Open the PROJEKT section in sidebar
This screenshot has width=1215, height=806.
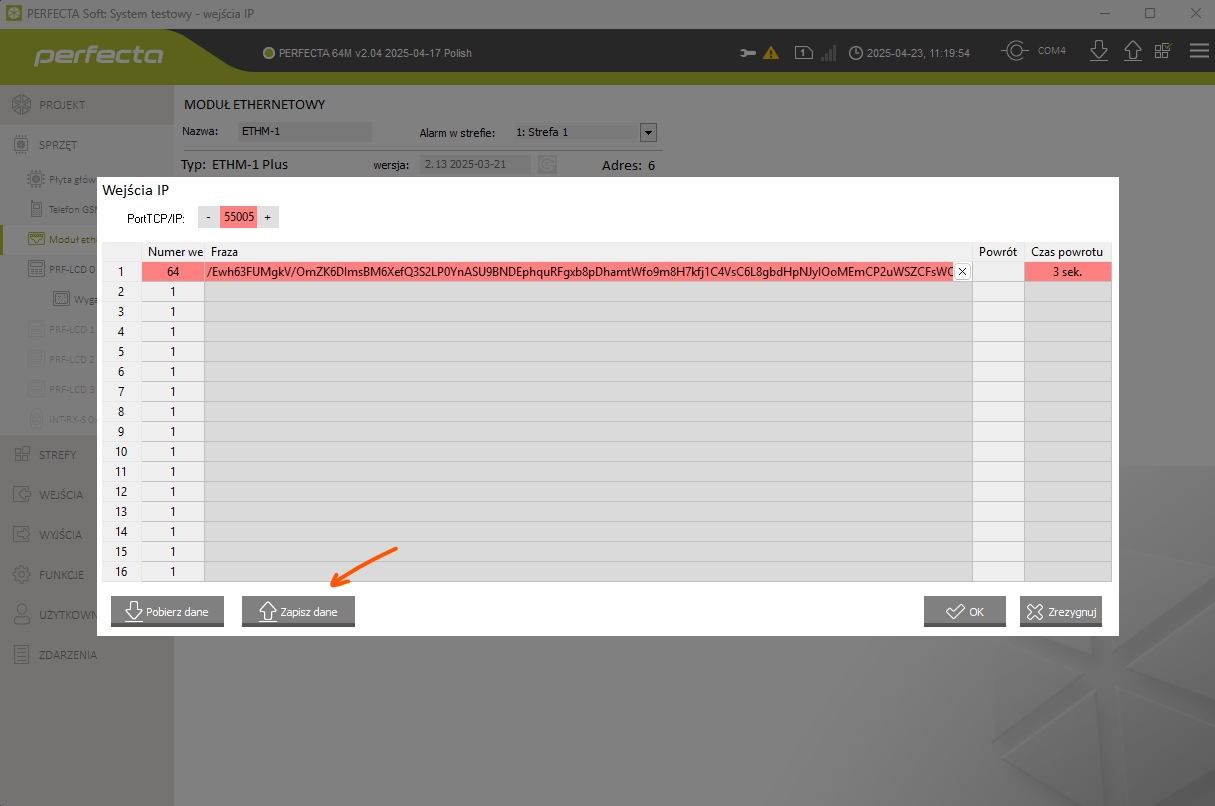click(62, 105)
